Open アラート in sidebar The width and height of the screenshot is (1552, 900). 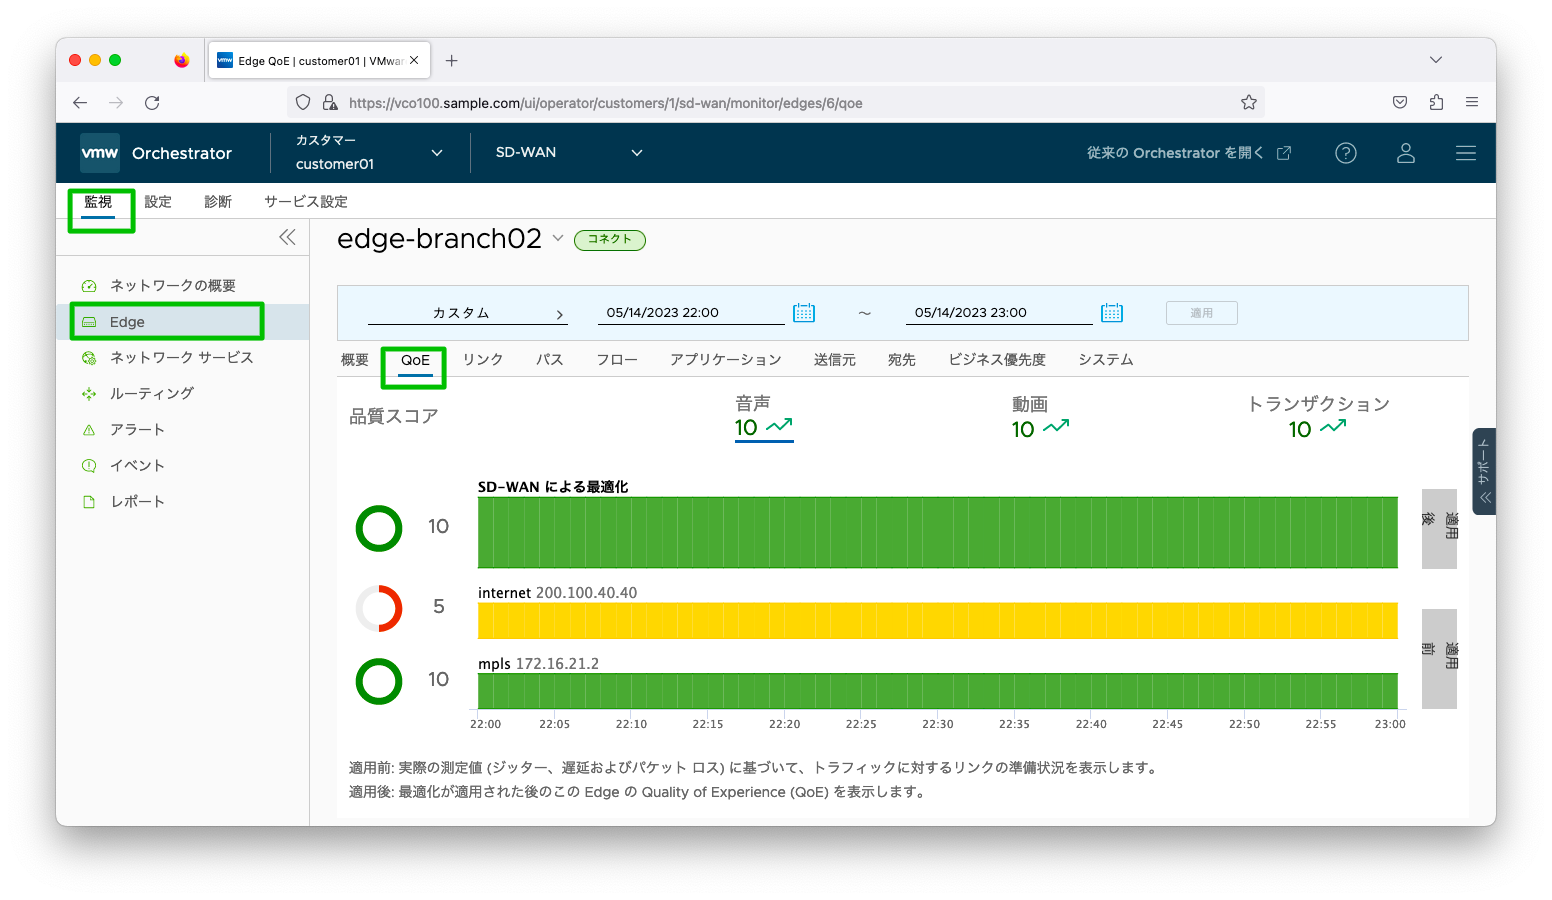(x=137, y=430)
